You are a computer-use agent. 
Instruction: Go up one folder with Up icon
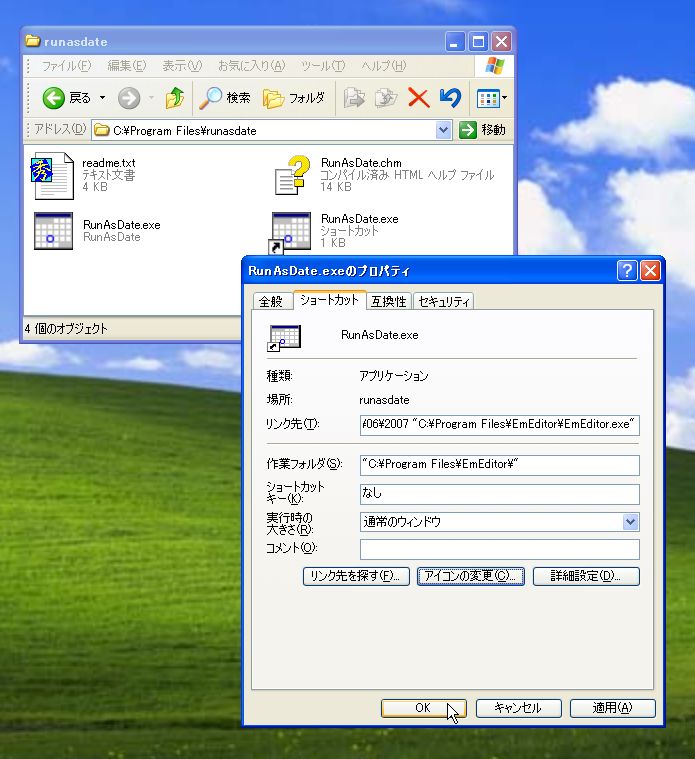point(175,98)
